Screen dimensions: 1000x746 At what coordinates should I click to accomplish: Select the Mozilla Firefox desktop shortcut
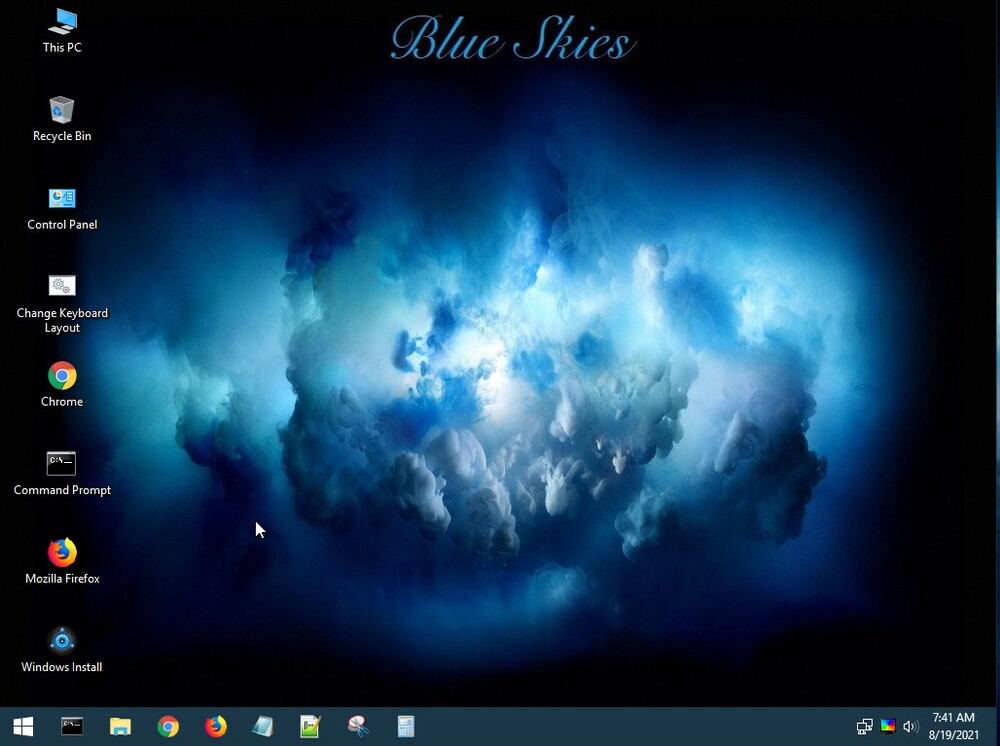click(62, 562)
